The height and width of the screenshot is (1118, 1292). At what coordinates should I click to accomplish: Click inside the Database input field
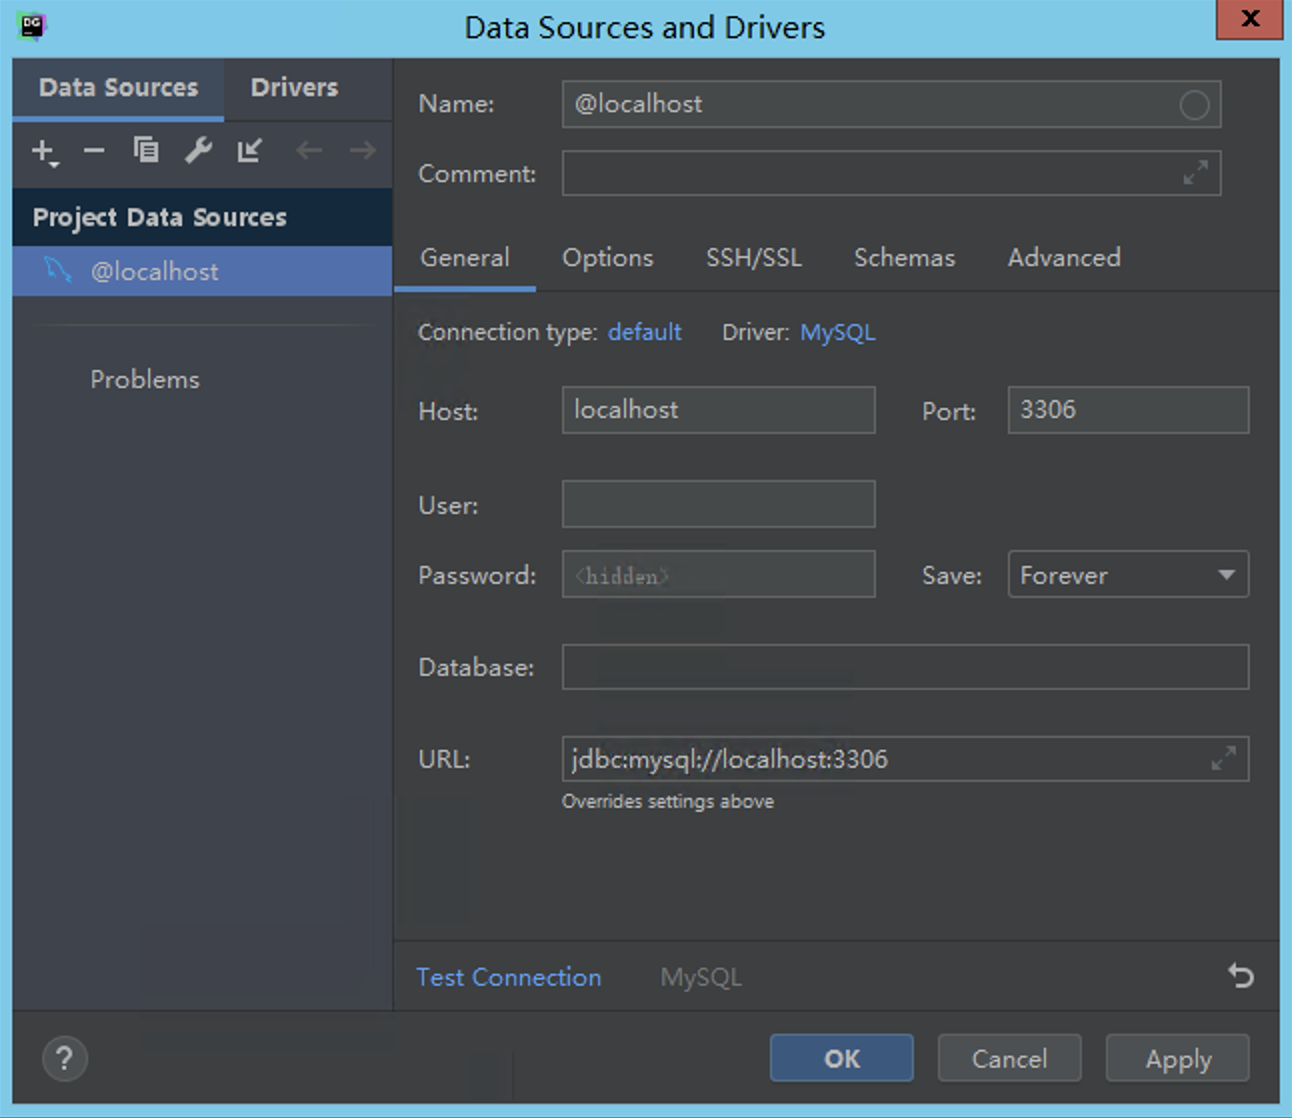[905, 667]
